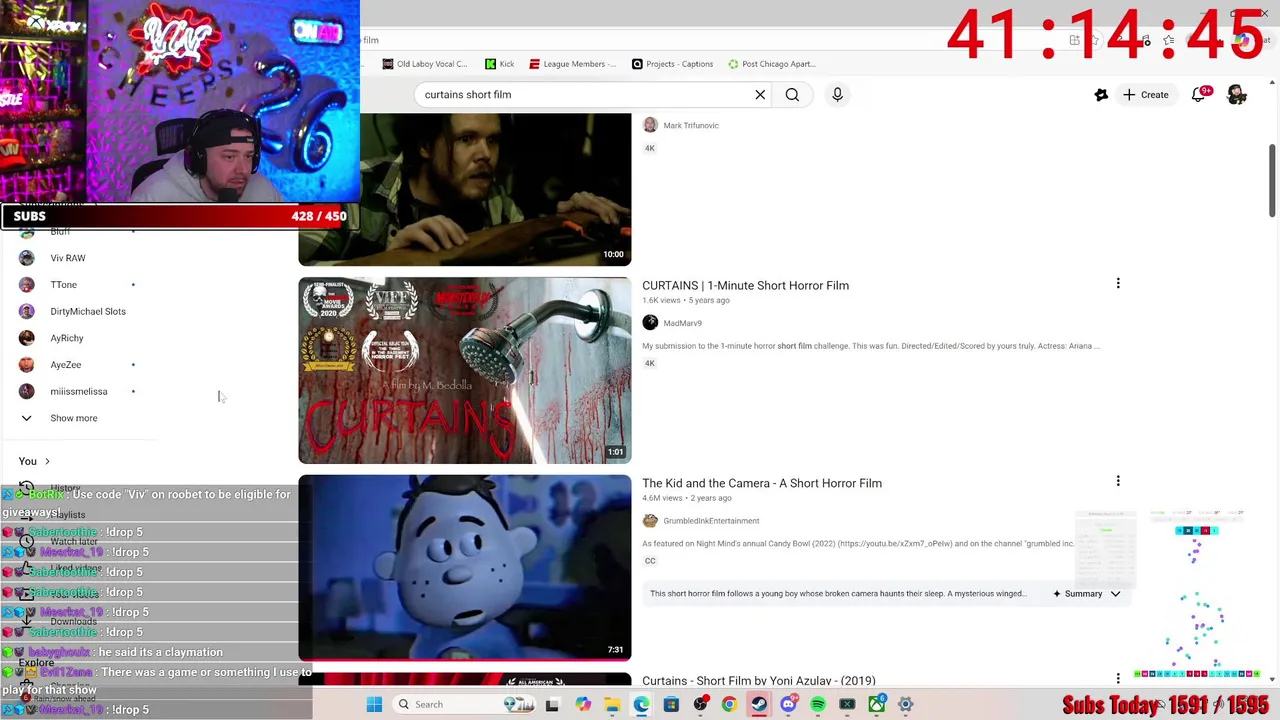
Task: Activate voice search microphone
Action: click(837, 95)
